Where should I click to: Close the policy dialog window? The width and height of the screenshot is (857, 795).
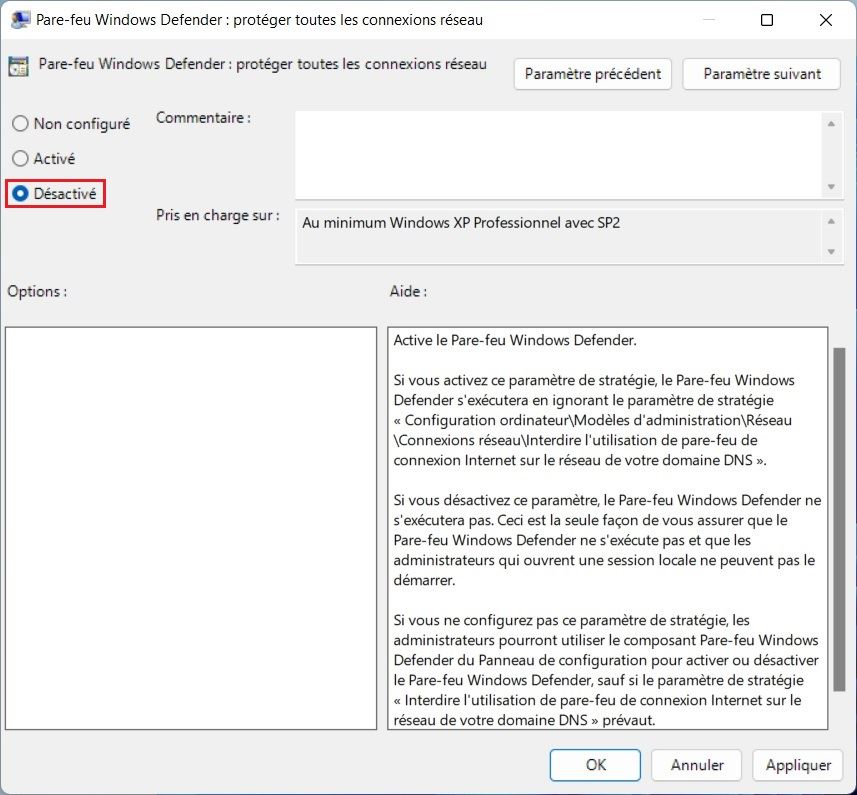(825, 20)
